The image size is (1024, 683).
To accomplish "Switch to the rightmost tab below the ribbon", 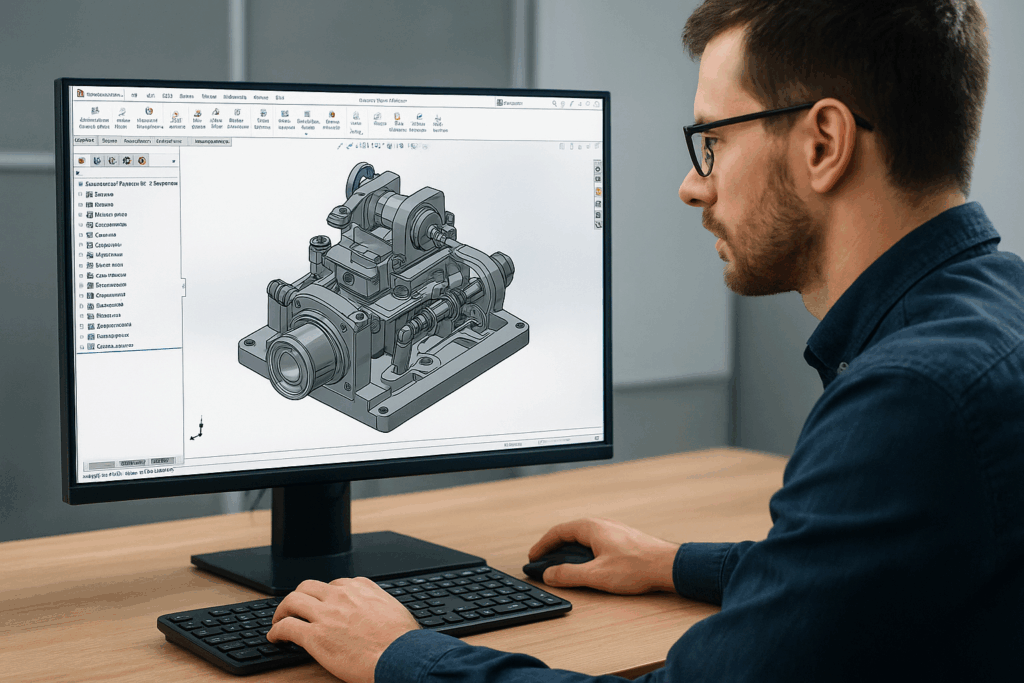I will (211, 142).
